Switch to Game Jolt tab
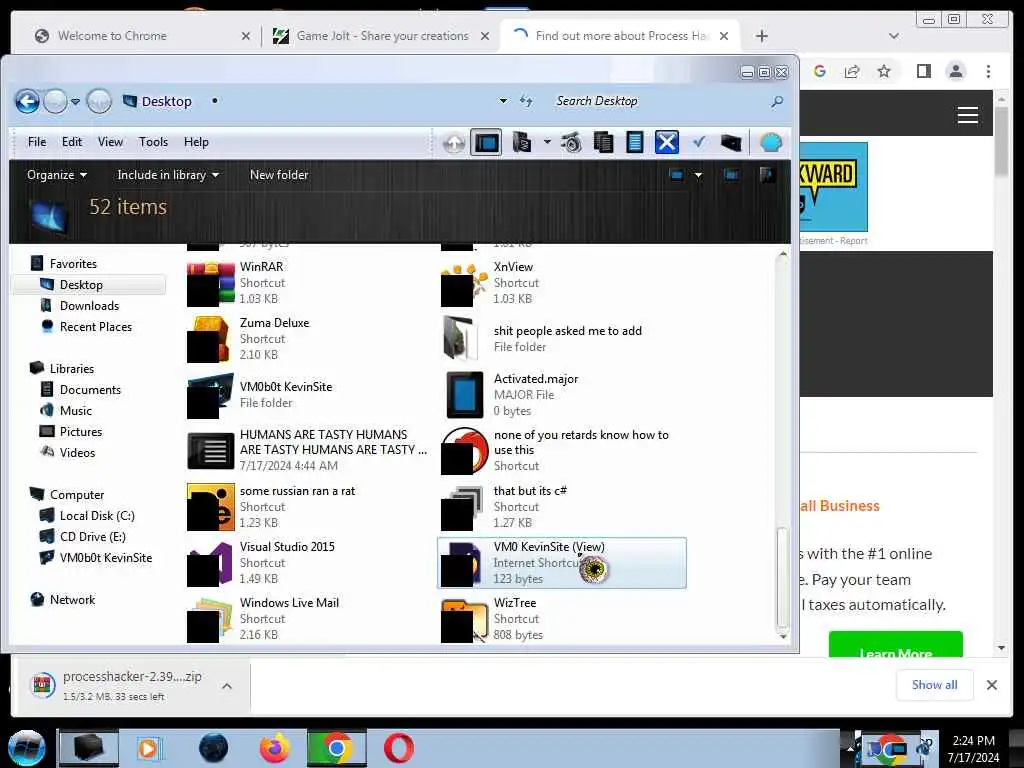 click(382, 36)
